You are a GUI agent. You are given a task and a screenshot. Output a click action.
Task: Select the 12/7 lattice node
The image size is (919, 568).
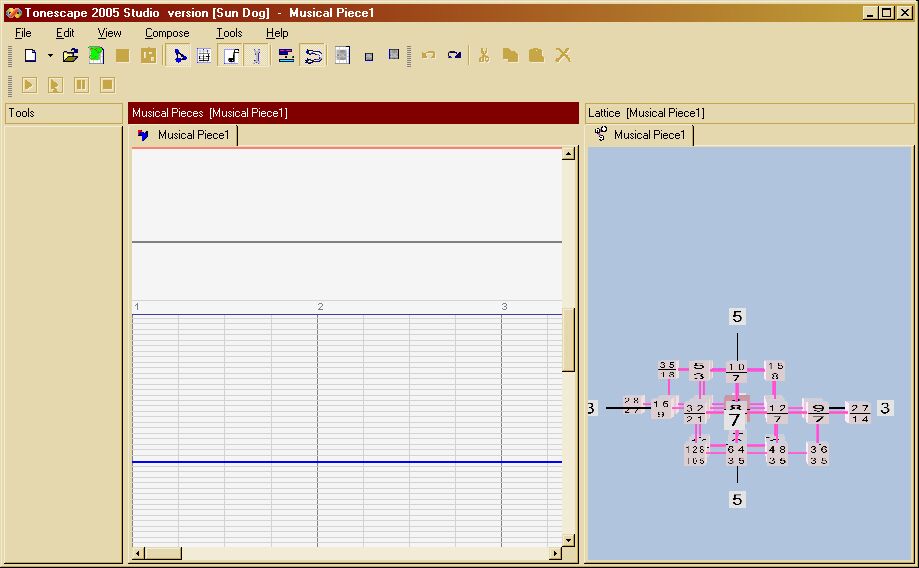(x=777, y=412)
